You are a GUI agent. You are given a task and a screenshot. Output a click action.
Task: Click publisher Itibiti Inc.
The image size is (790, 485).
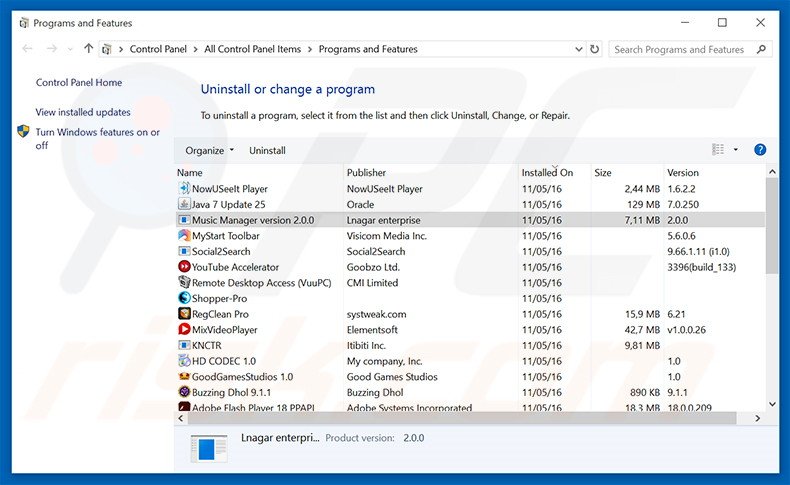pyautogui.click(x=366, y=345)
